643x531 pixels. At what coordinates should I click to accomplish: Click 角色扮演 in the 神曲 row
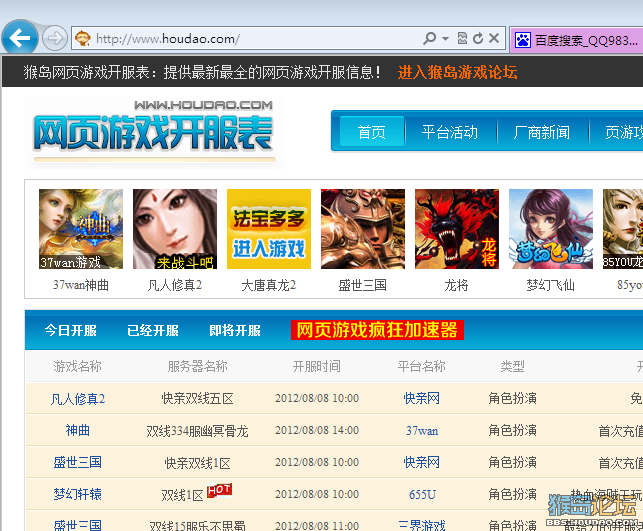(x=512, y=430)
